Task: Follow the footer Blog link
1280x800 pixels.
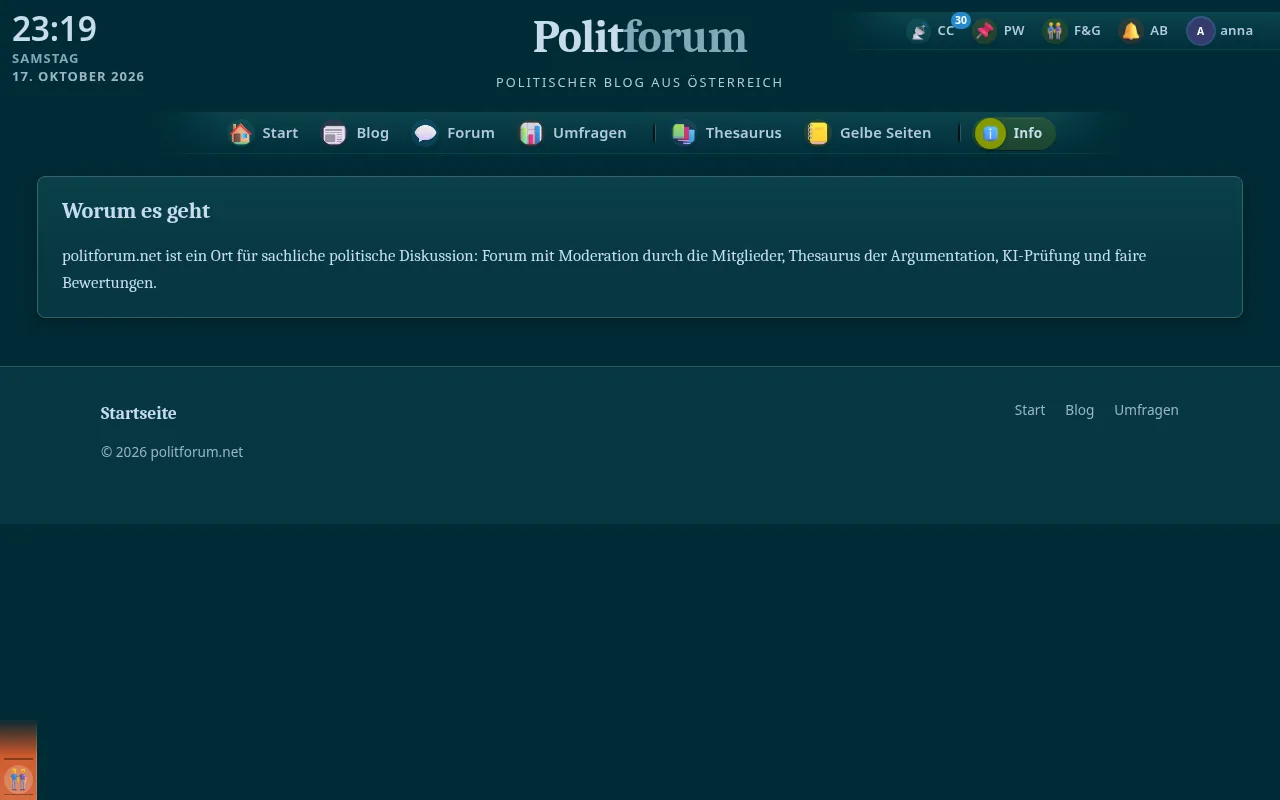Action: point(1080,410)
